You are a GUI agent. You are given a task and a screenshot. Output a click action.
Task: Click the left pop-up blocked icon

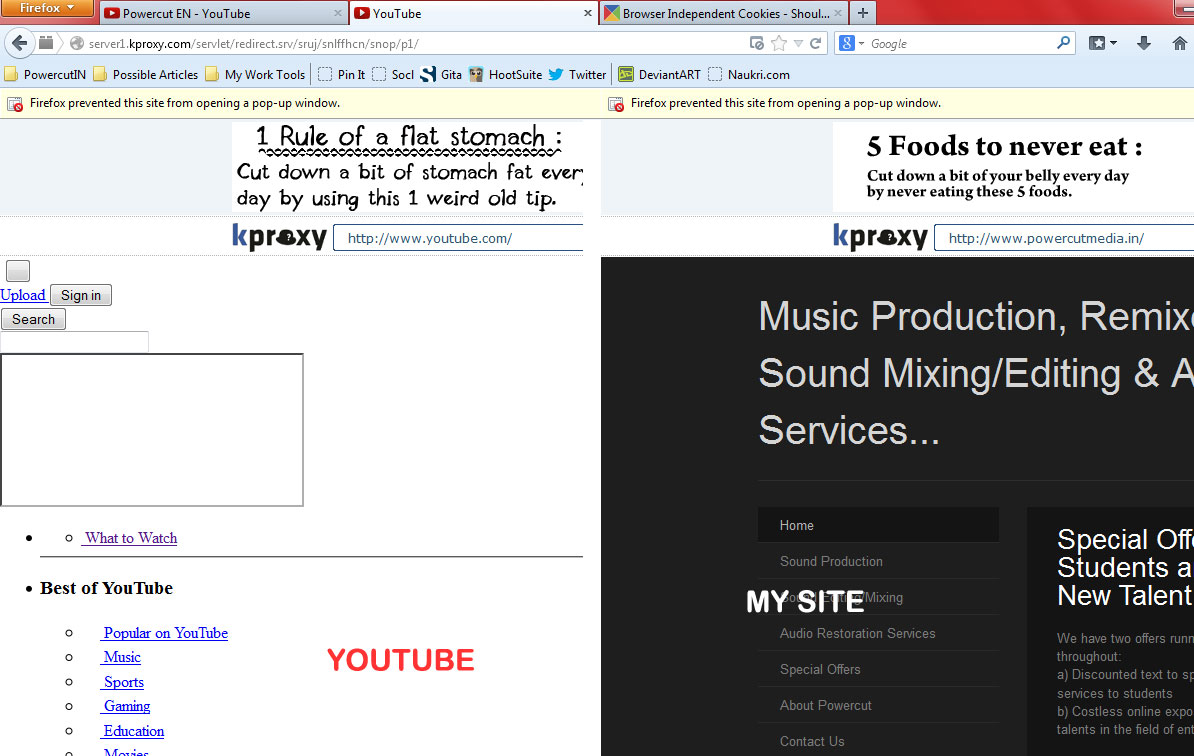click(14, 104)
